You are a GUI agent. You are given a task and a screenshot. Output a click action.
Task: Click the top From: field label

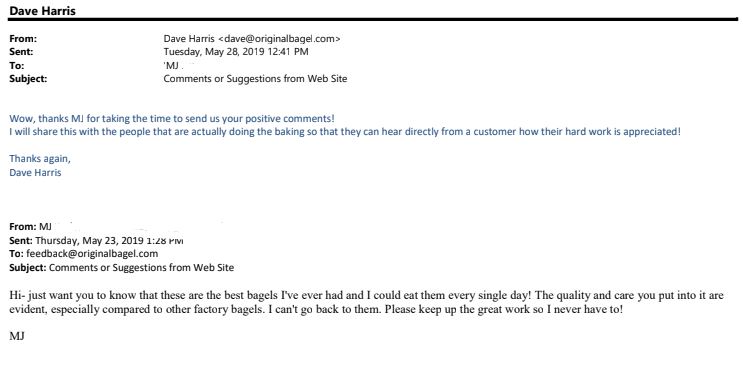(23, 39)
